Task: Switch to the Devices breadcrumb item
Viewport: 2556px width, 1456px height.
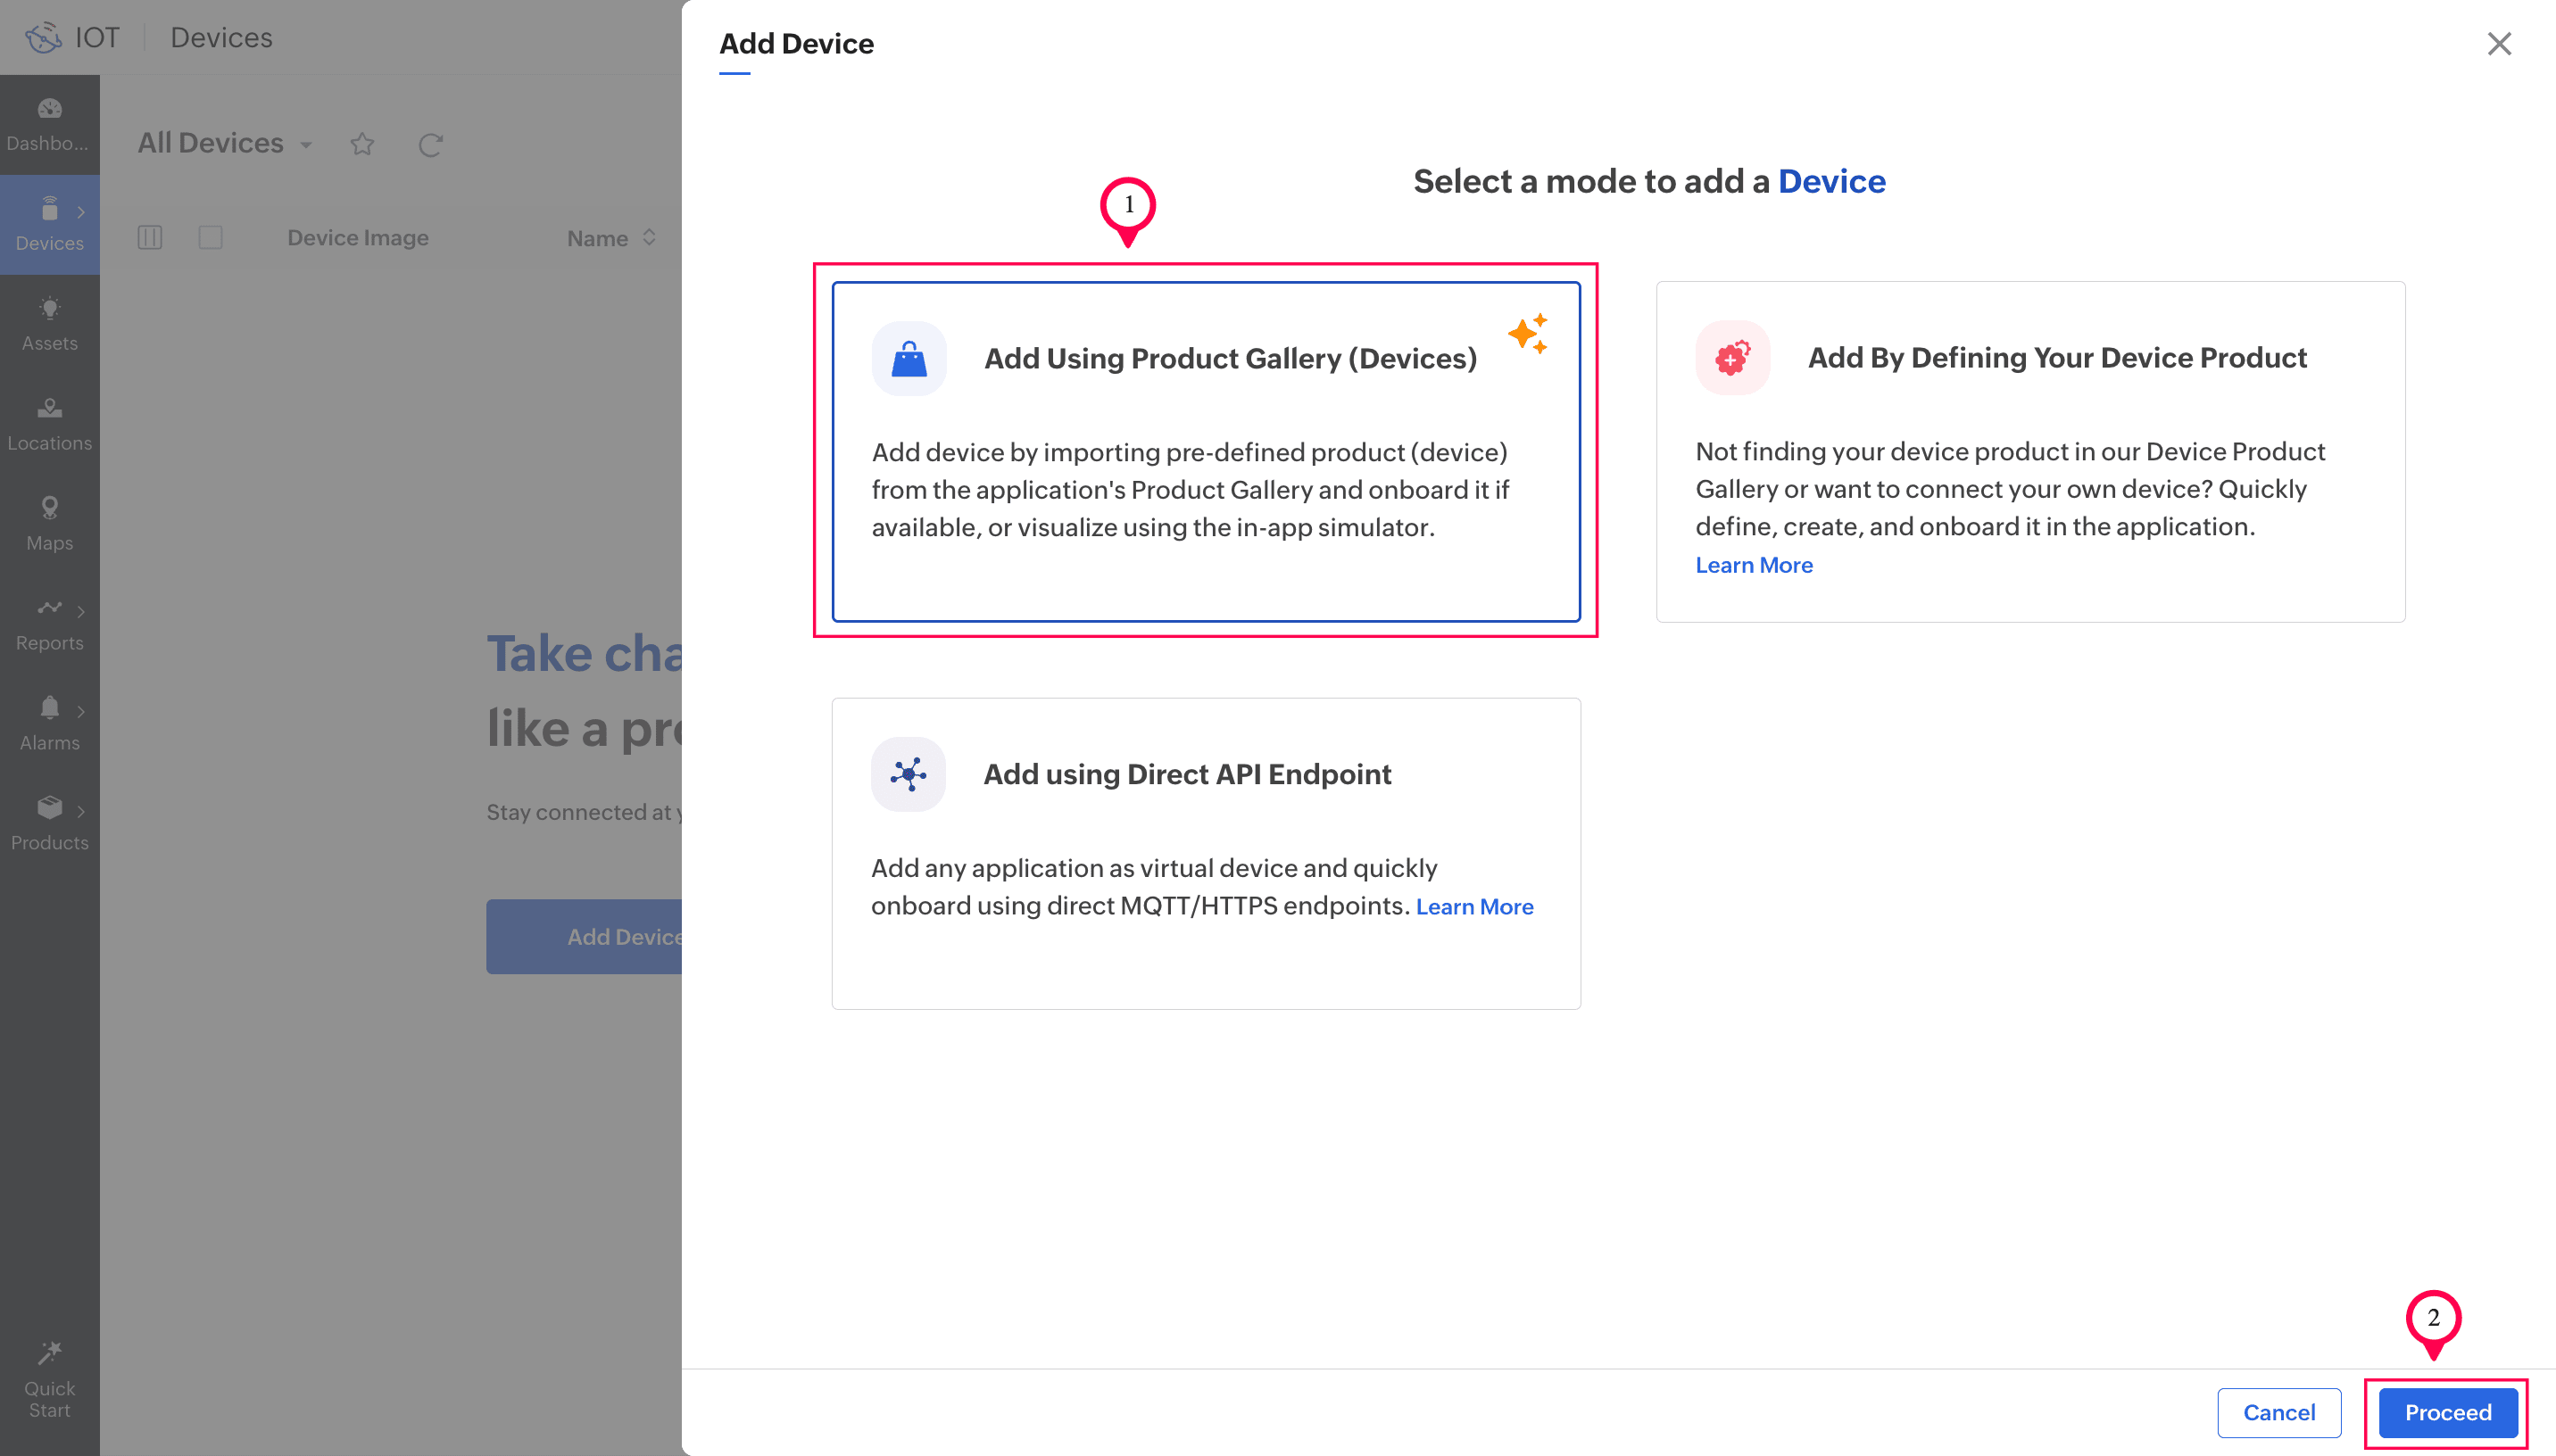Action: 220,37
